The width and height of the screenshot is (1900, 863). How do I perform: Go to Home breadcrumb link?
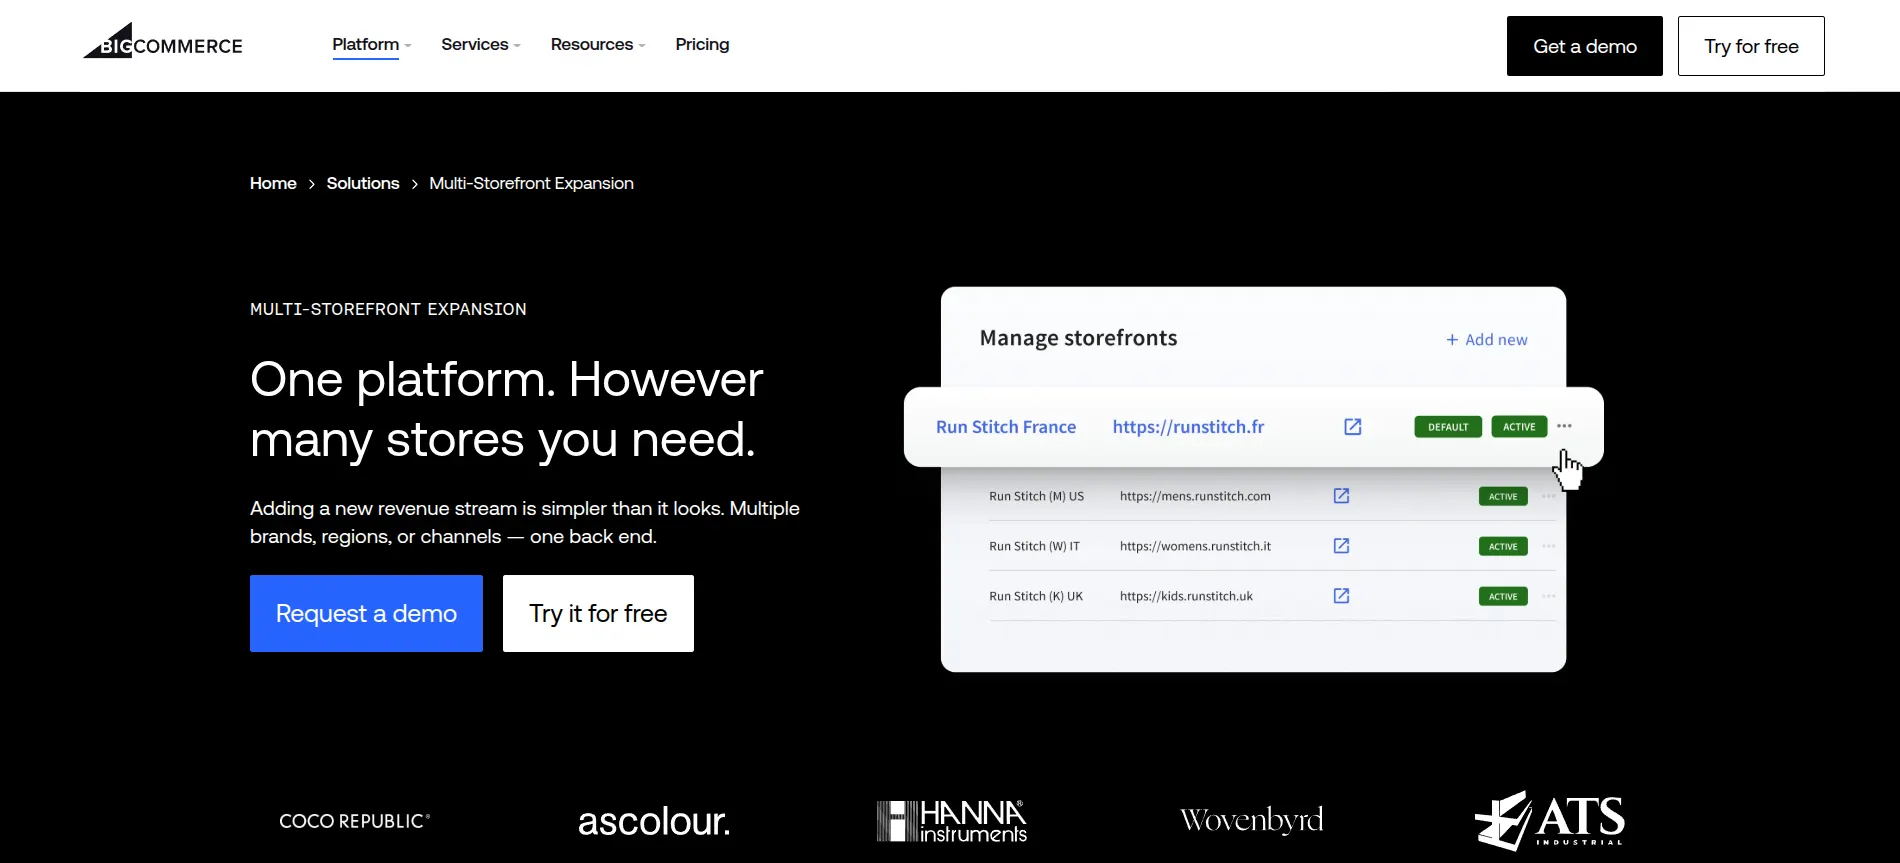tap(273, 183)
